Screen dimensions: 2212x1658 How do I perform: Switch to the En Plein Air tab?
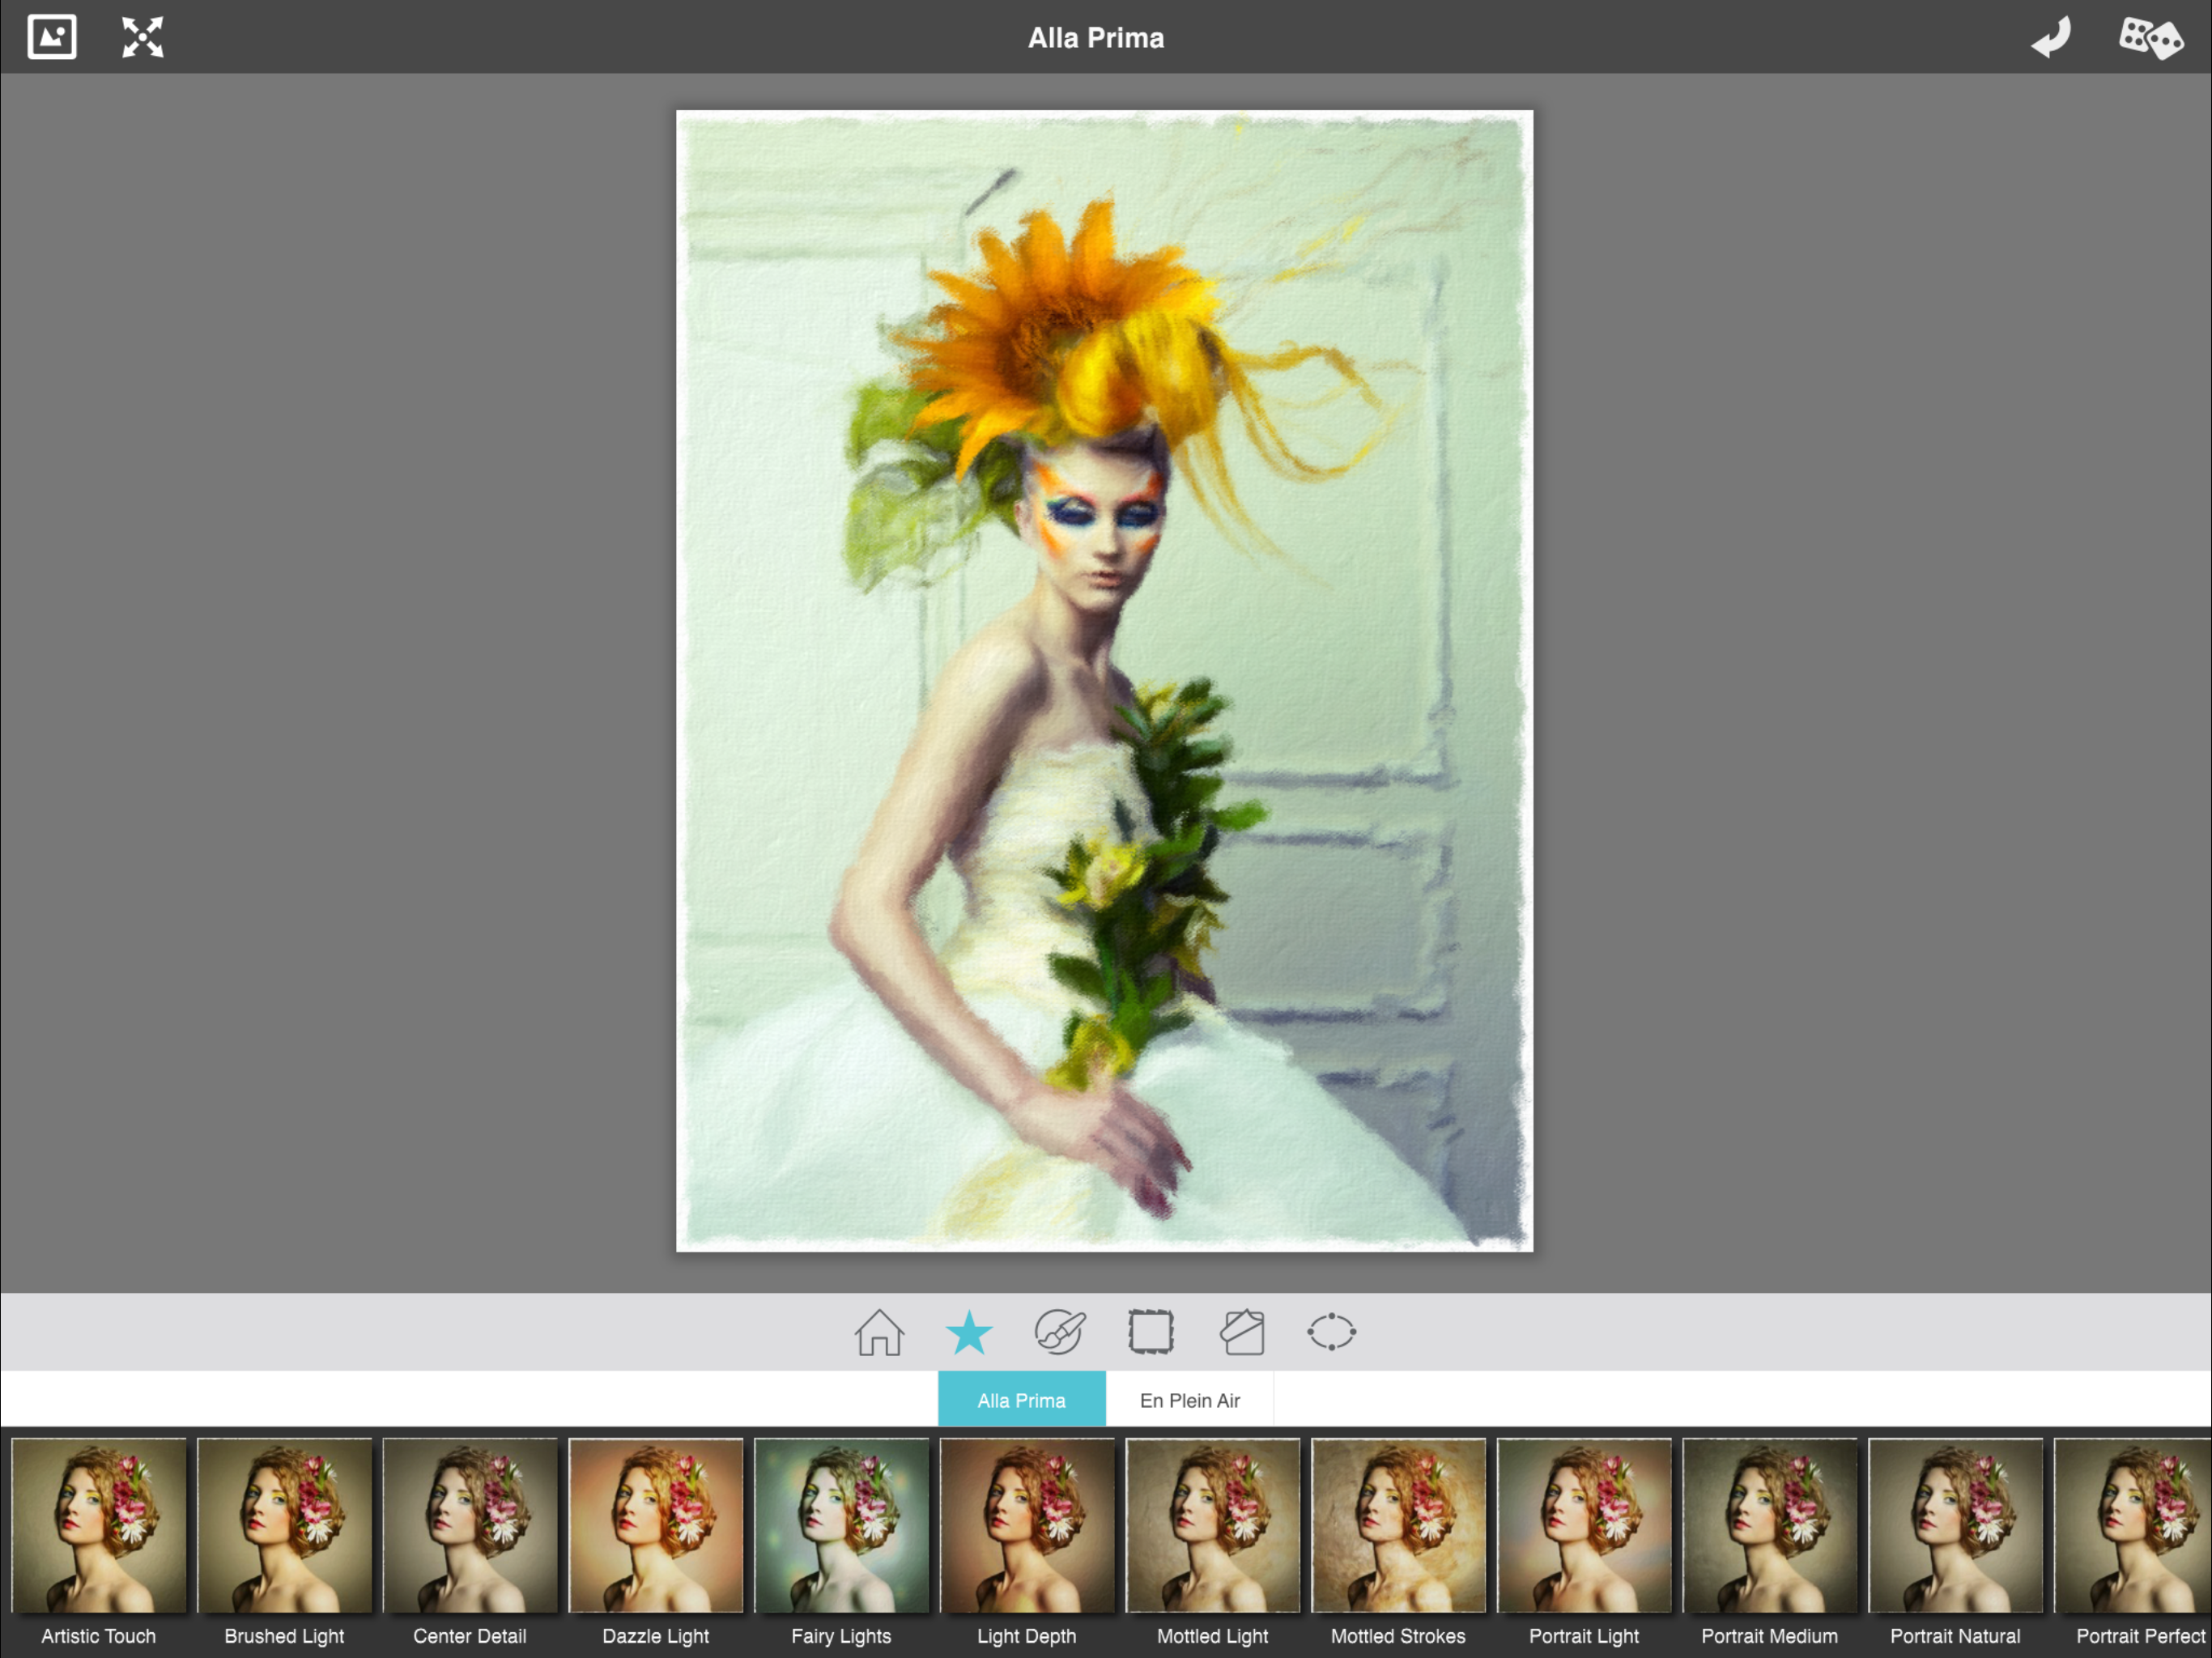1189,1400
